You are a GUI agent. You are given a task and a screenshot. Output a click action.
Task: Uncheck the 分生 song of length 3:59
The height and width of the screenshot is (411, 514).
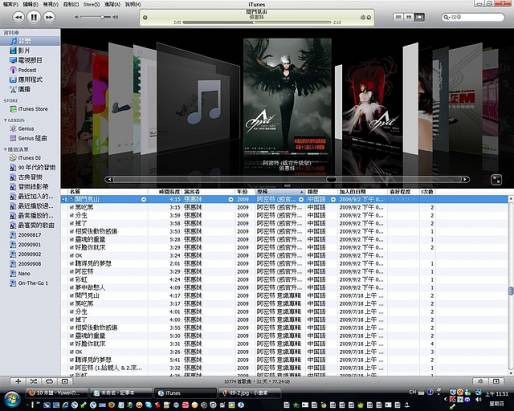coord(71,215)
